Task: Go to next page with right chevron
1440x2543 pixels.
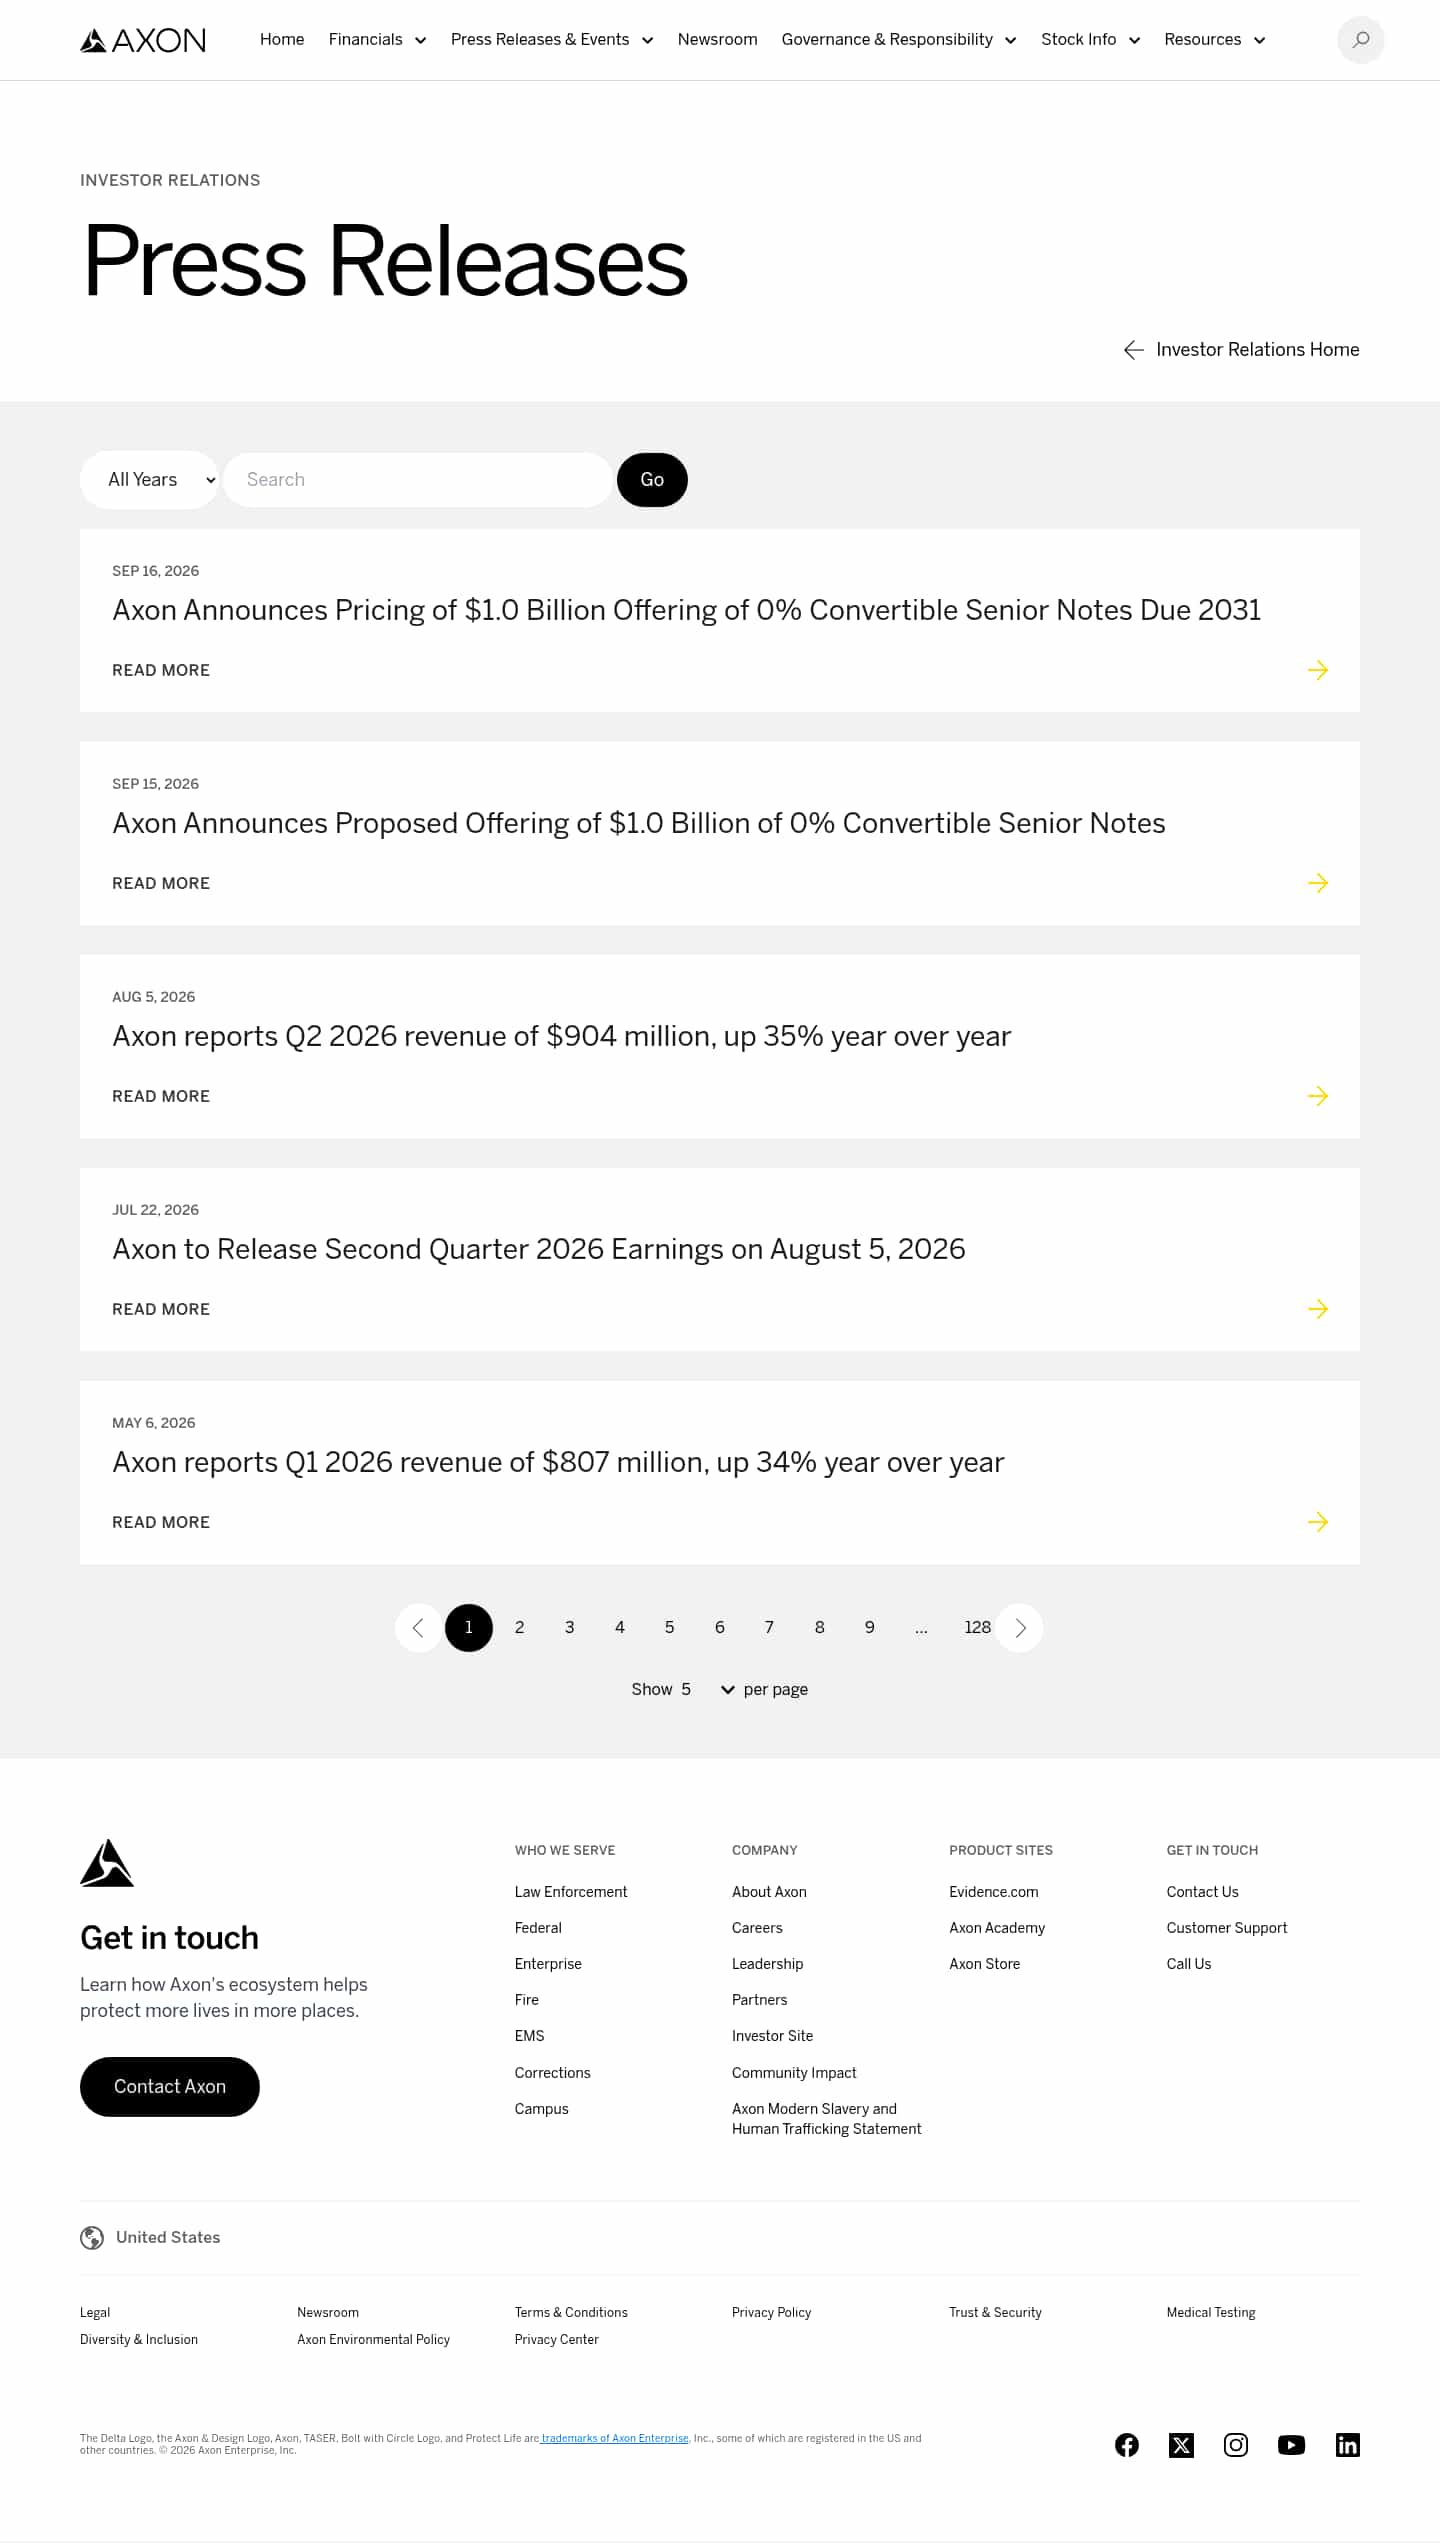Action: click(1020, 1628)
